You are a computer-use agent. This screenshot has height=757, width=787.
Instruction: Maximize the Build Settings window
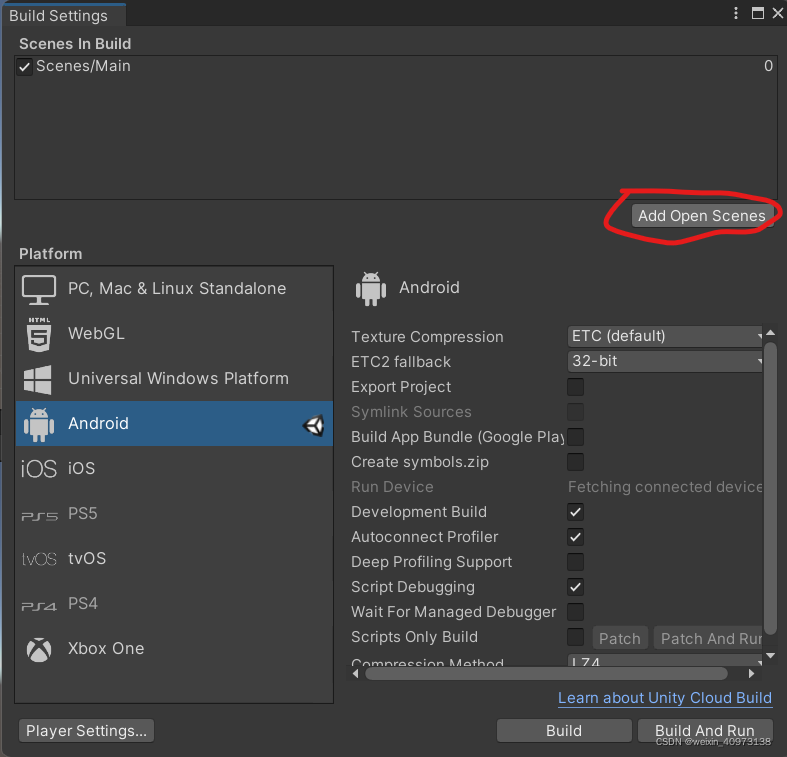[757, 13]
